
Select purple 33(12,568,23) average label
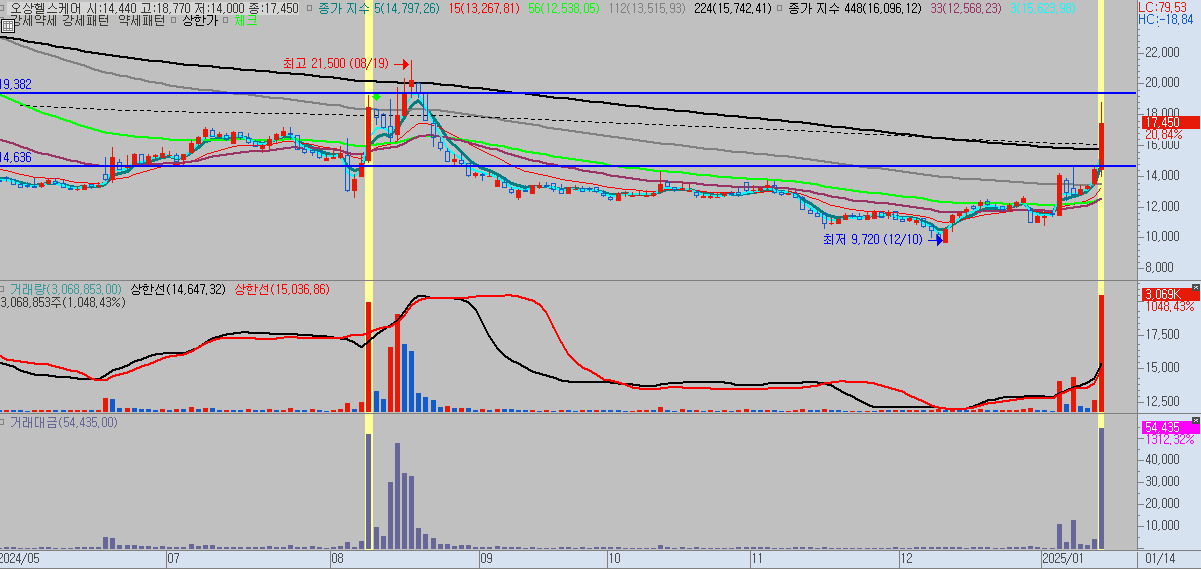pos(966,8)
